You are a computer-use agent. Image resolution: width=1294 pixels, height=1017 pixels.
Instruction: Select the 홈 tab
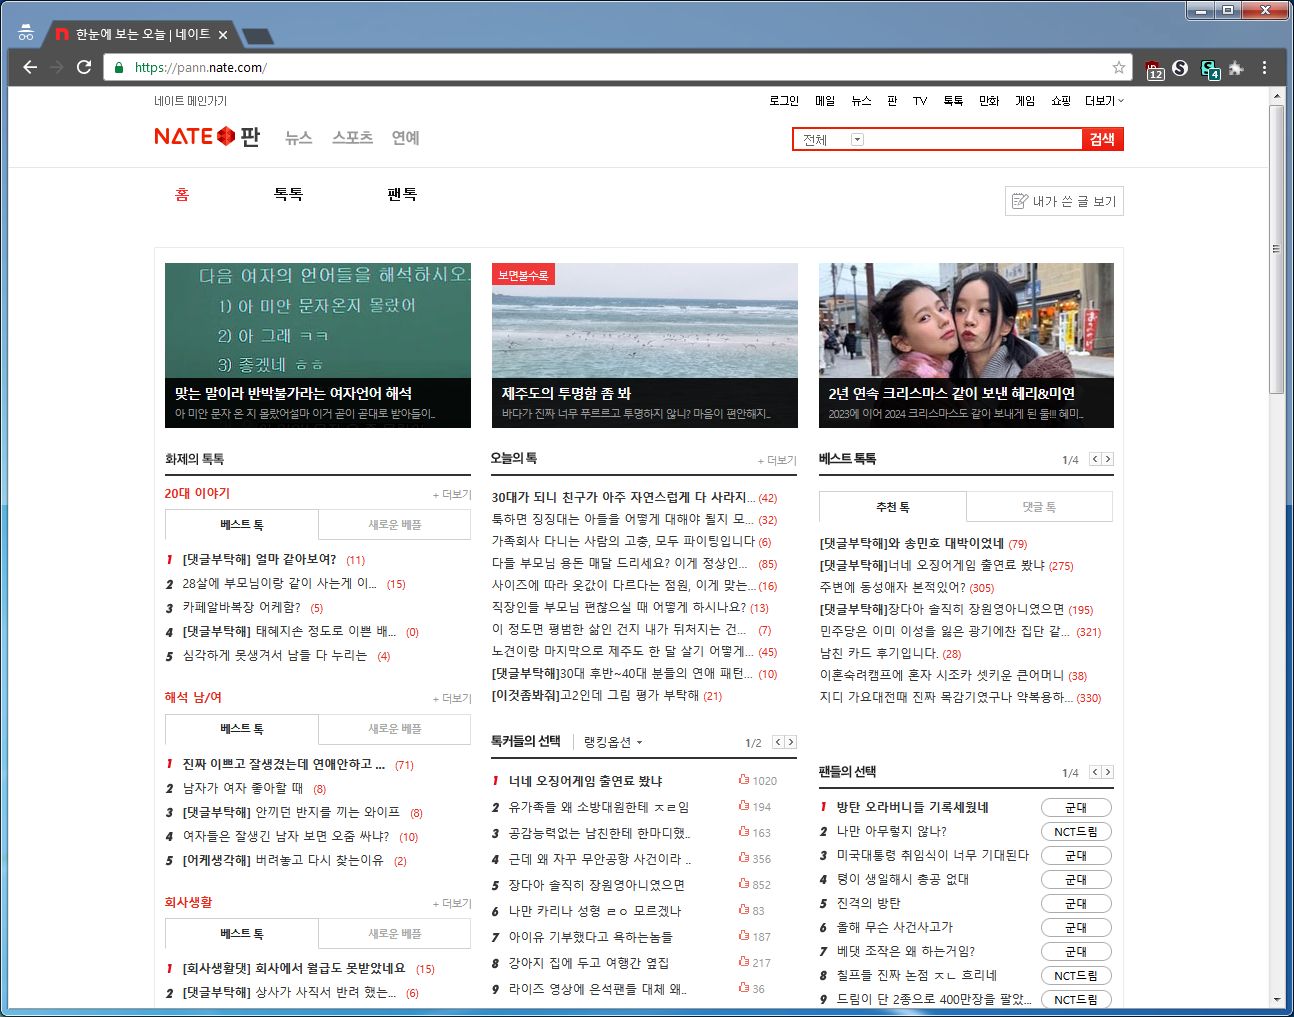click(182, 195)
